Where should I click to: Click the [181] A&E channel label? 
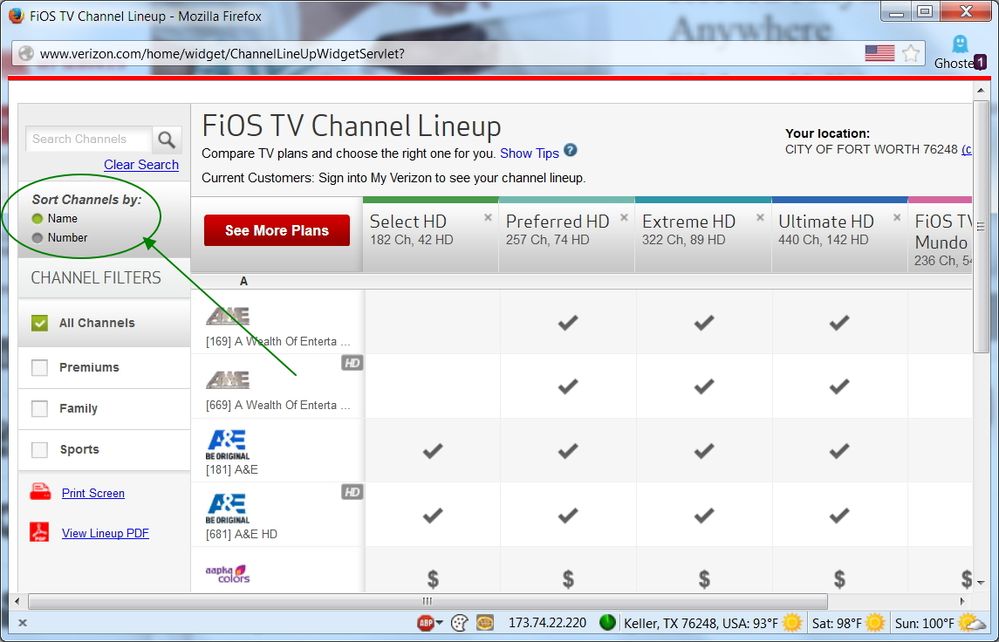coord(231,469)
